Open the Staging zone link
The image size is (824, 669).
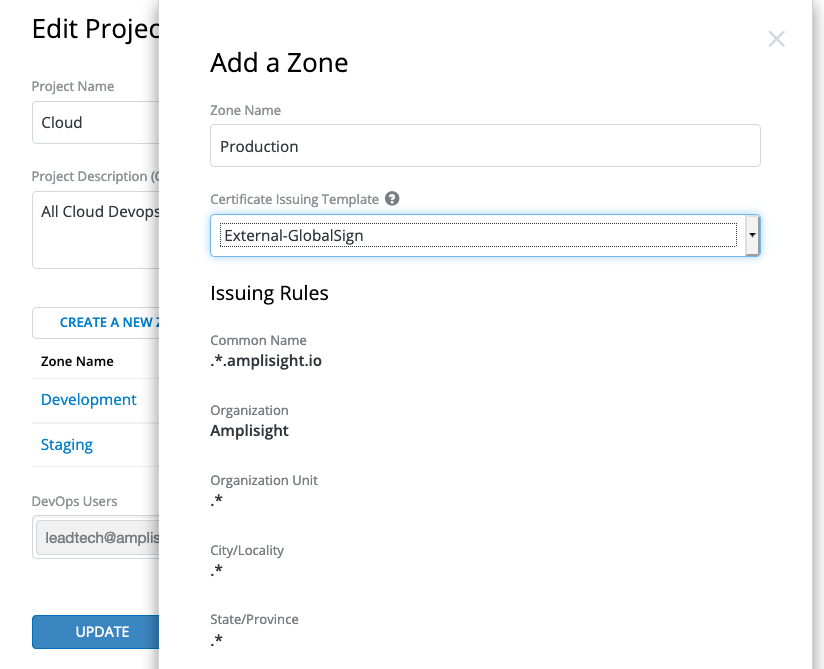[67, 445]
